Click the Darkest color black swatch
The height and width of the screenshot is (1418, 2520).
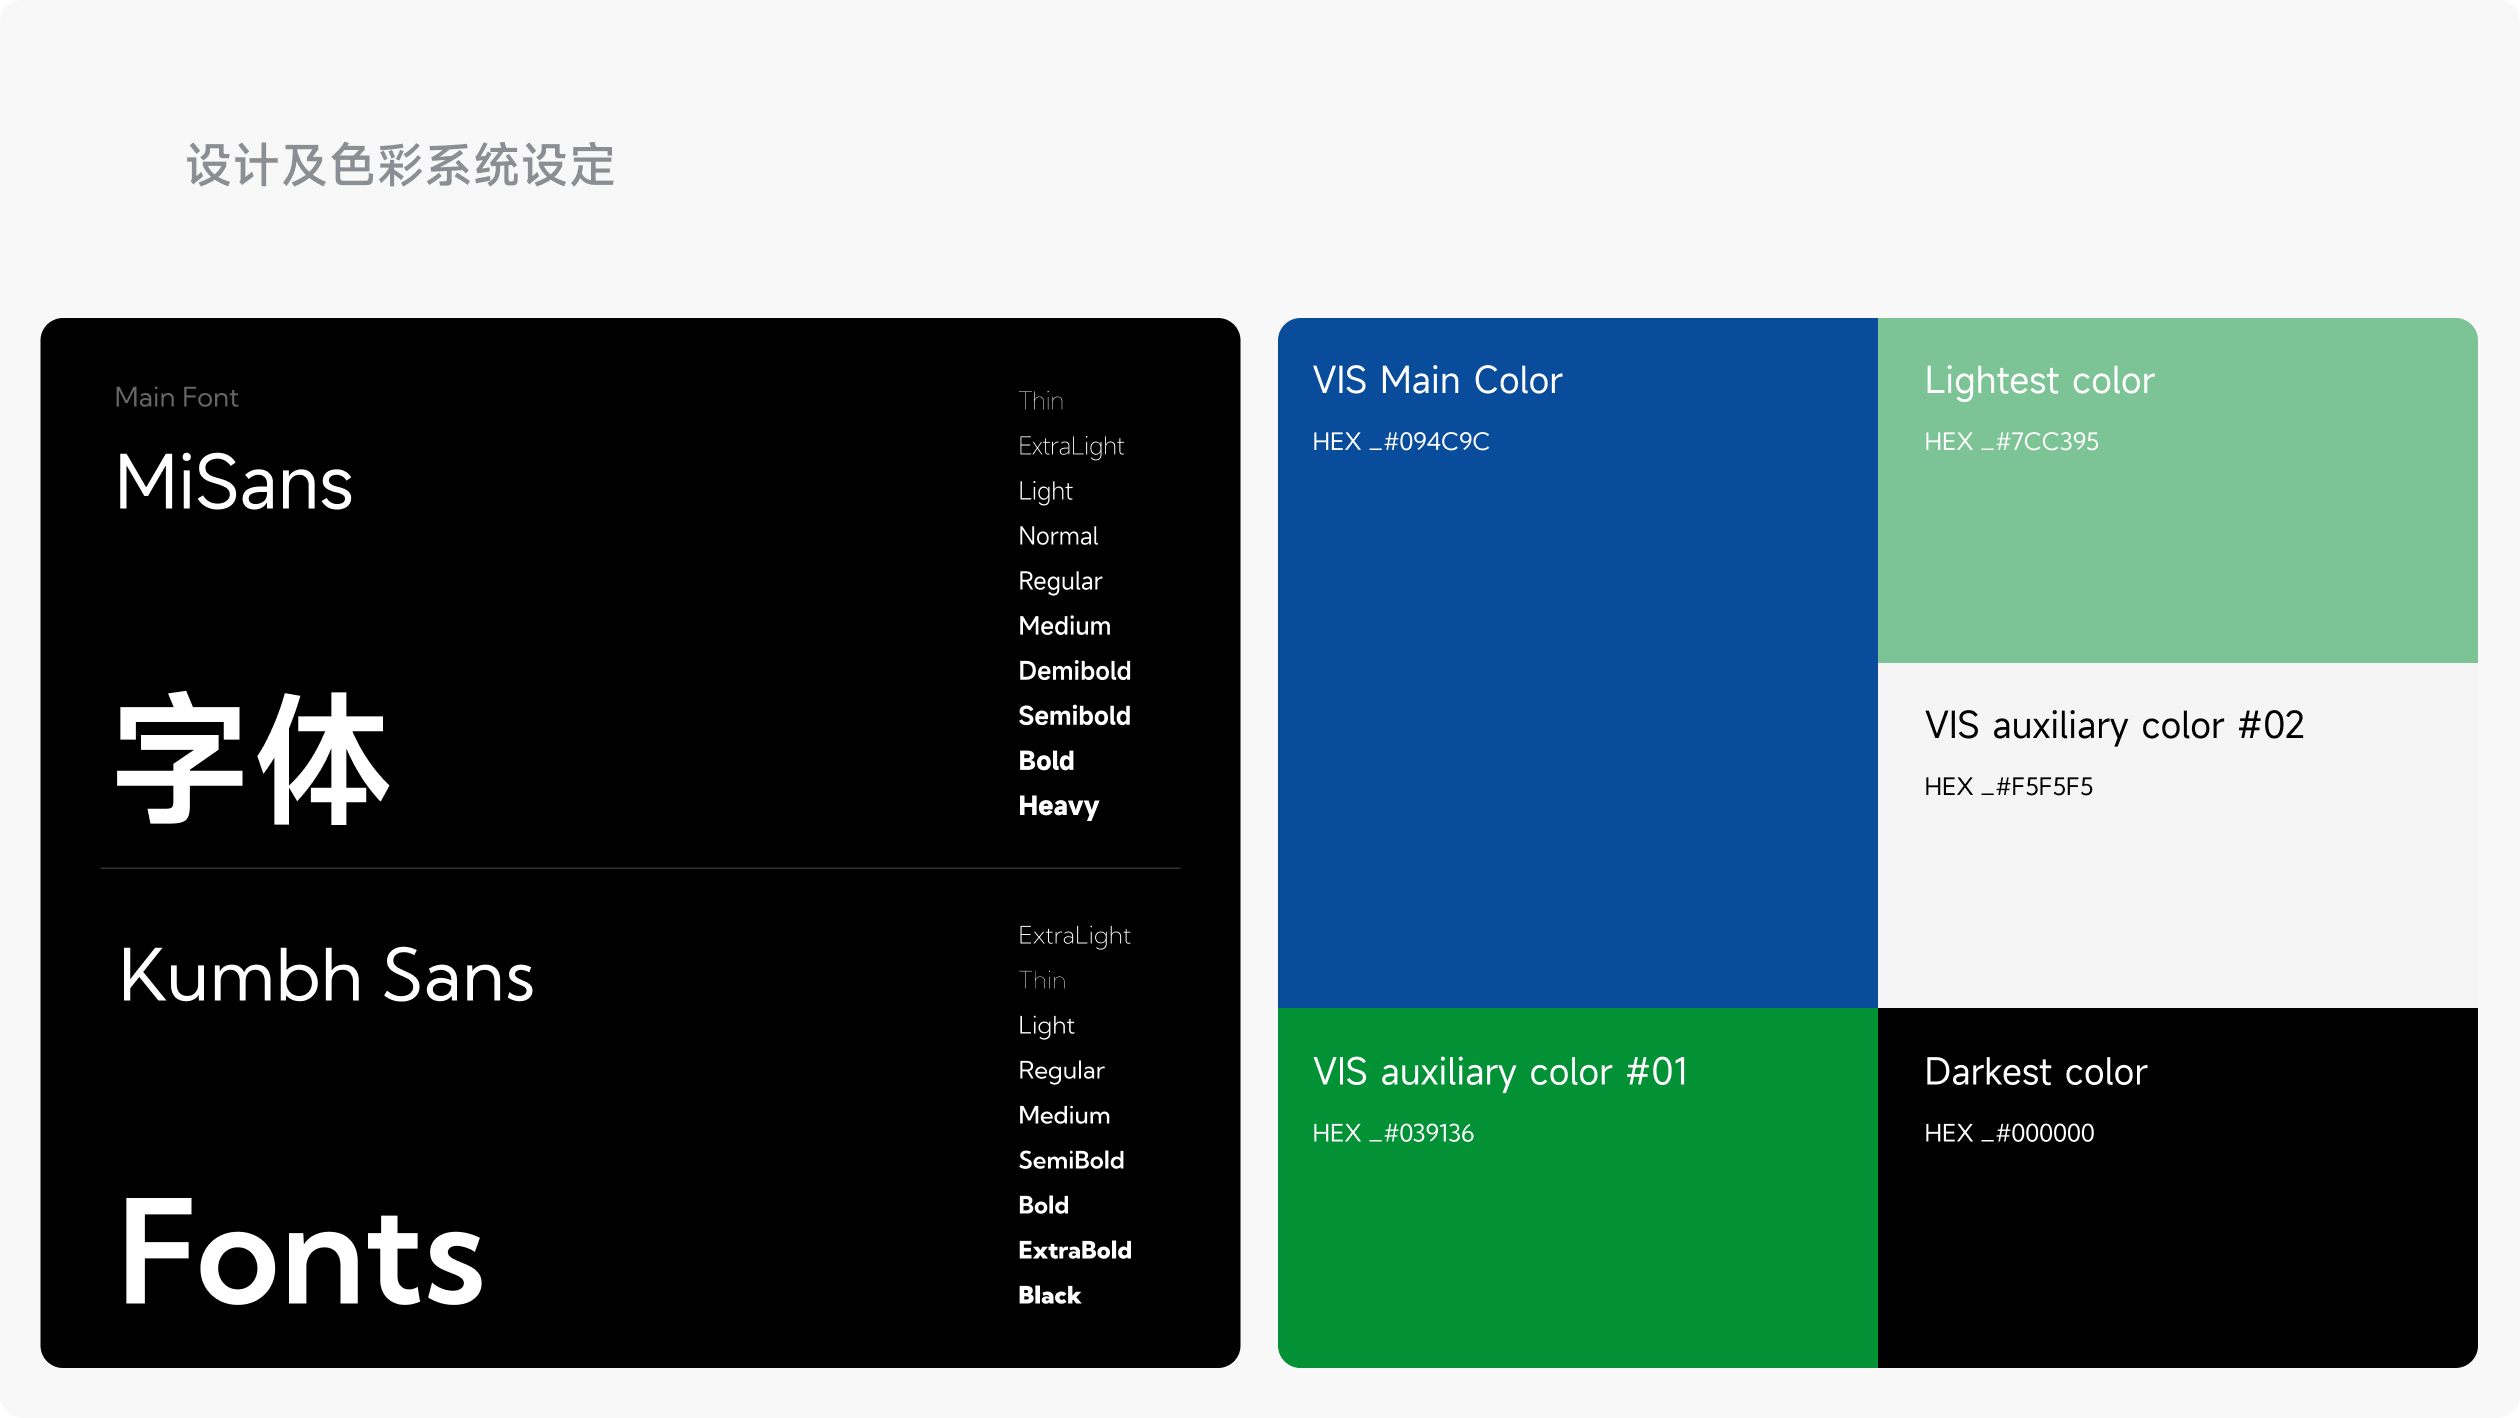[2177, 1250]
